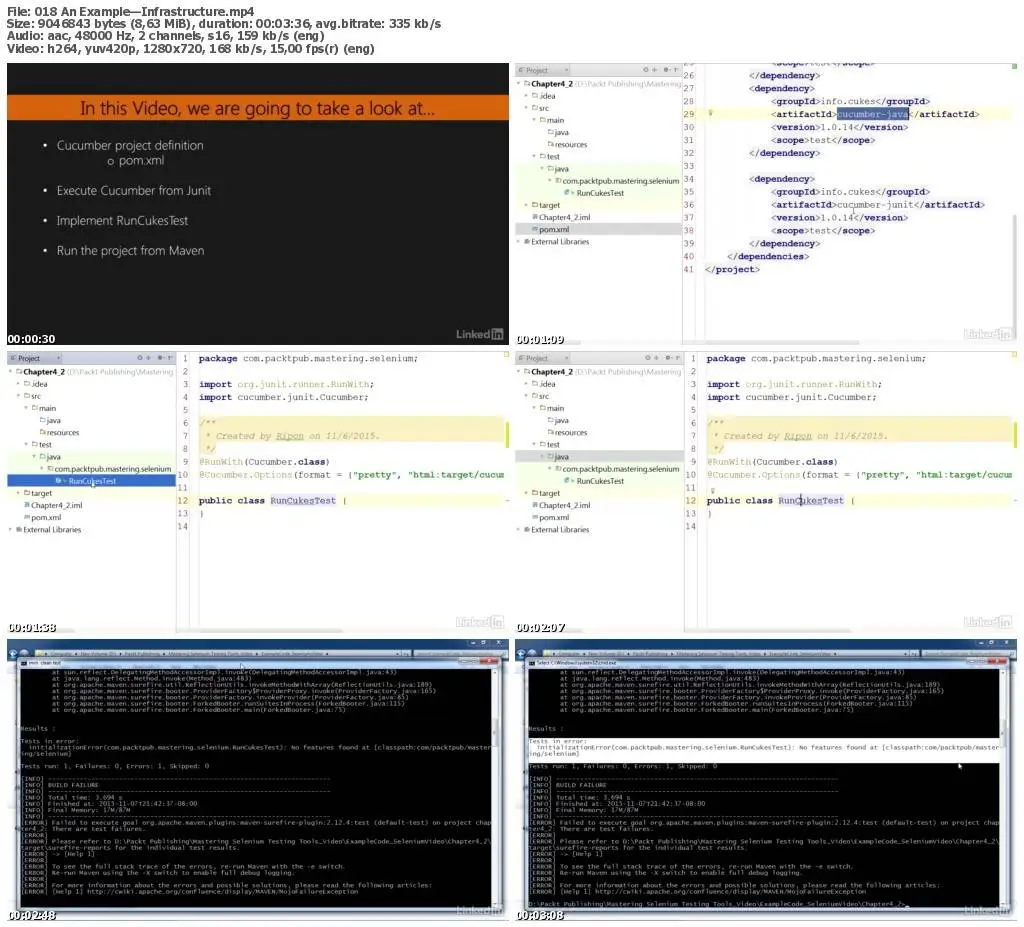Click RunCukesTest class name in 00:01:38 editor
This screenshot has height=927, width=1024.
[x=303, y=500]
